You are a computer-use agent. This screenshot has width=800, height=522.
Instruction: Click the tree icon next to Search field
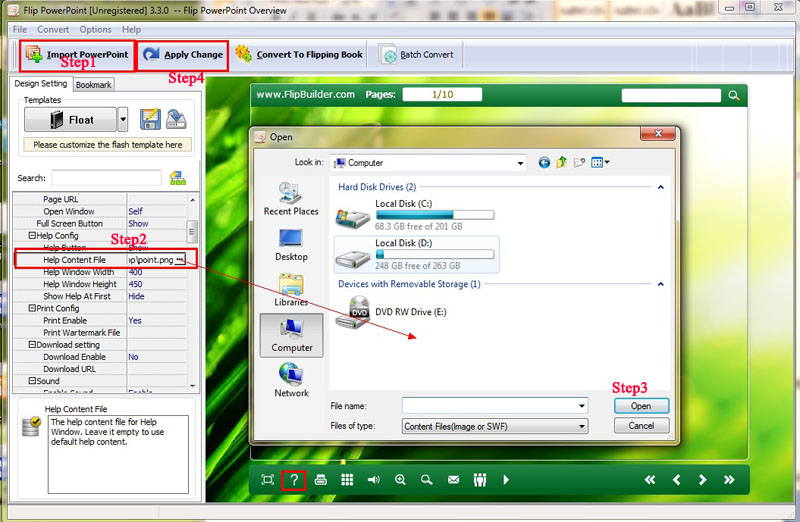[x=178, y=178]
